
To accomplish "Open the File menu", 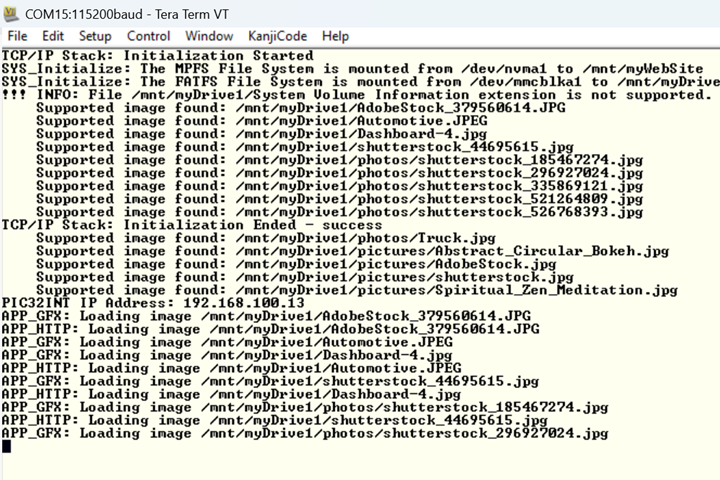I will coord(17,36).
